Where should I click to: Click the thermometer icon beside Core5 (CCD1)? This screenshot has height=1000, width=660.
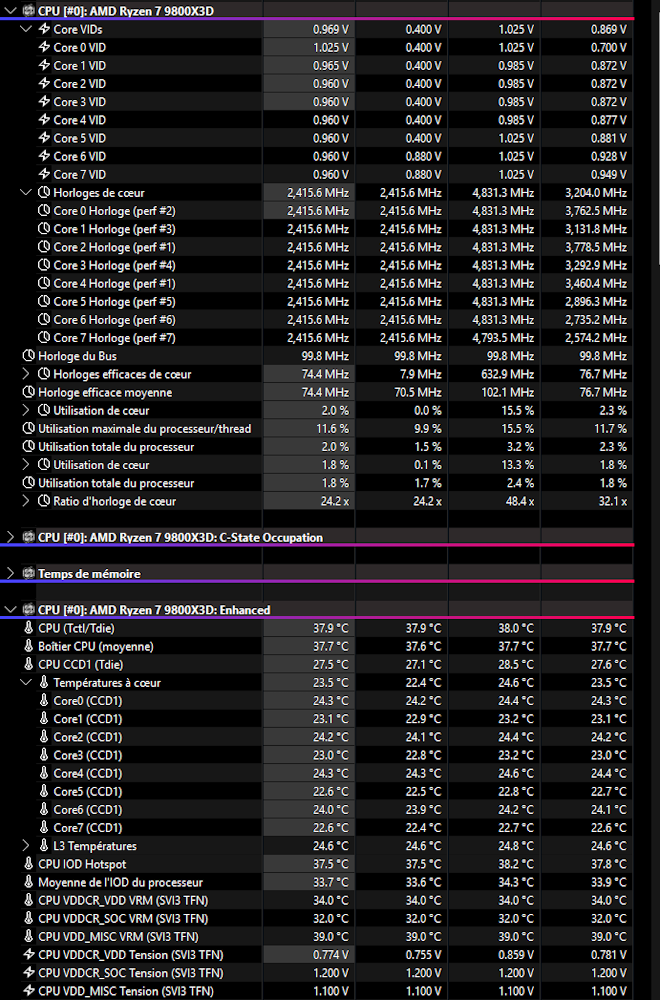[x=44, y=792]
